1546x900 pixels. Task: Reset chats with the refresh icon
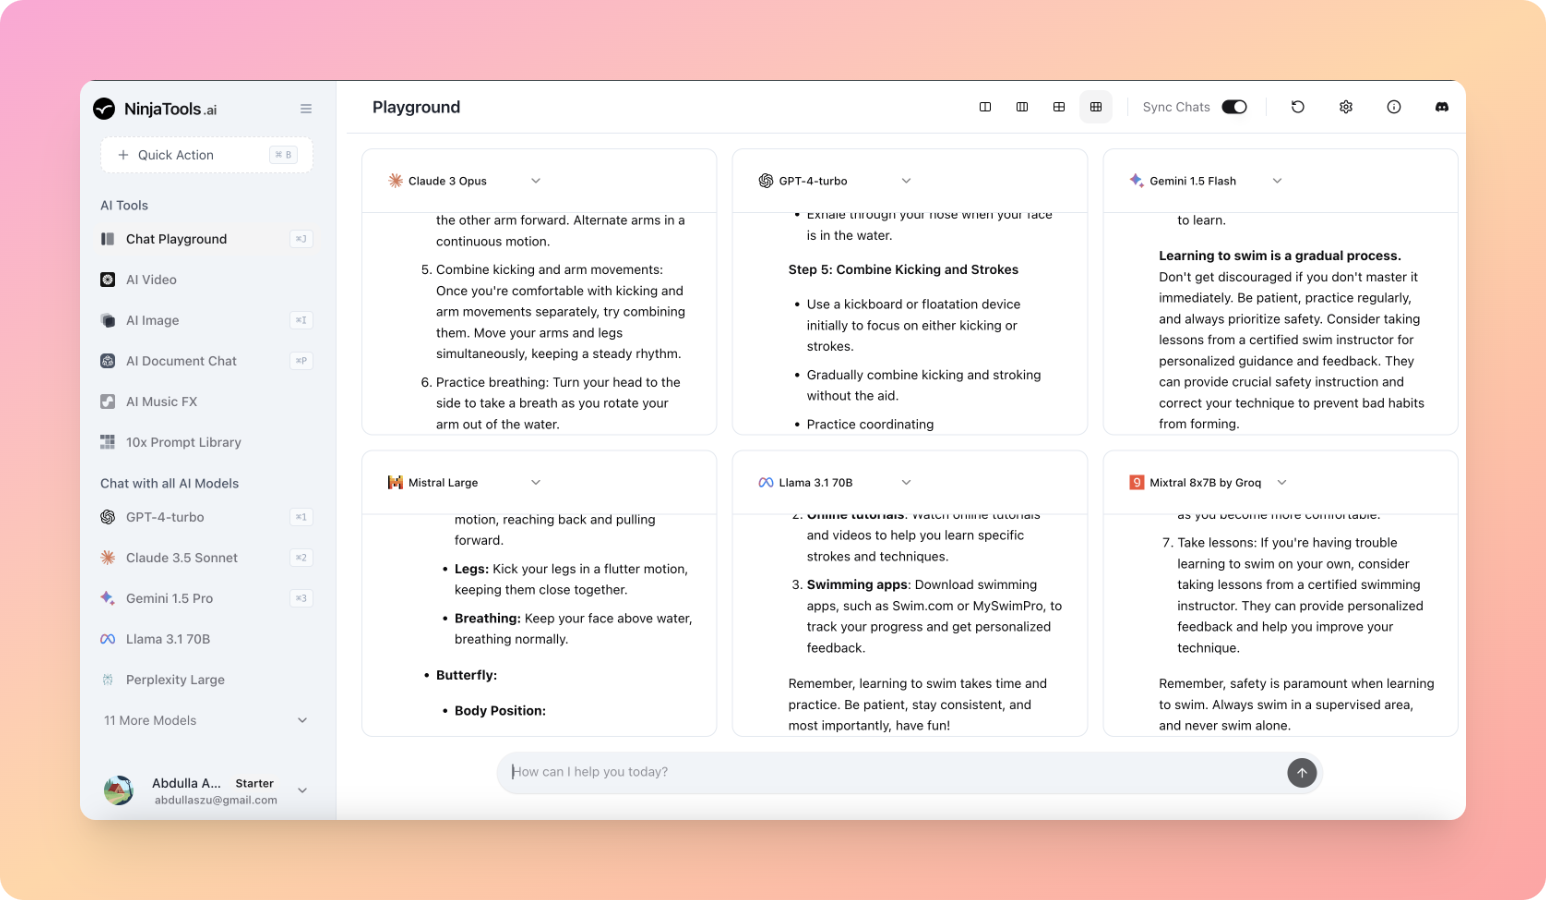pos(1297,107)
